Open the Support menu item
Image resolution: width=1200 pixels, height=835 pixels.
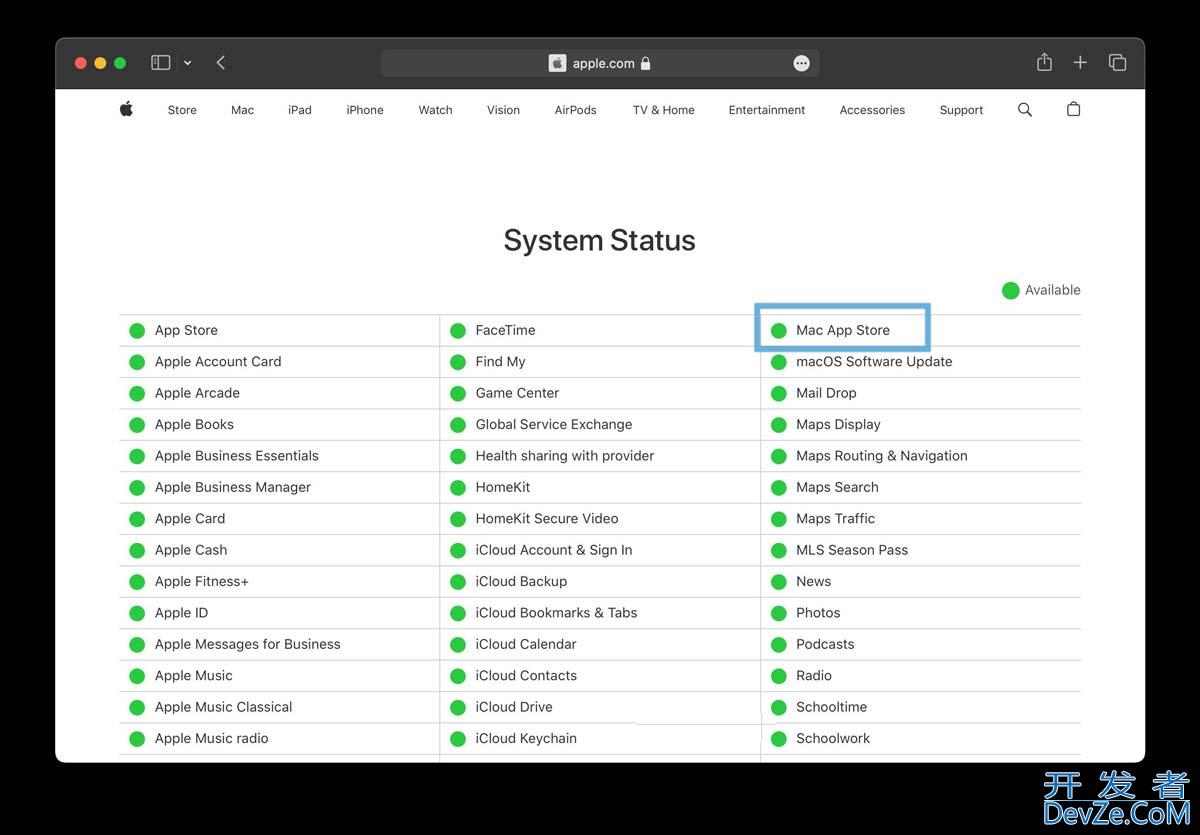pos(961,110)
